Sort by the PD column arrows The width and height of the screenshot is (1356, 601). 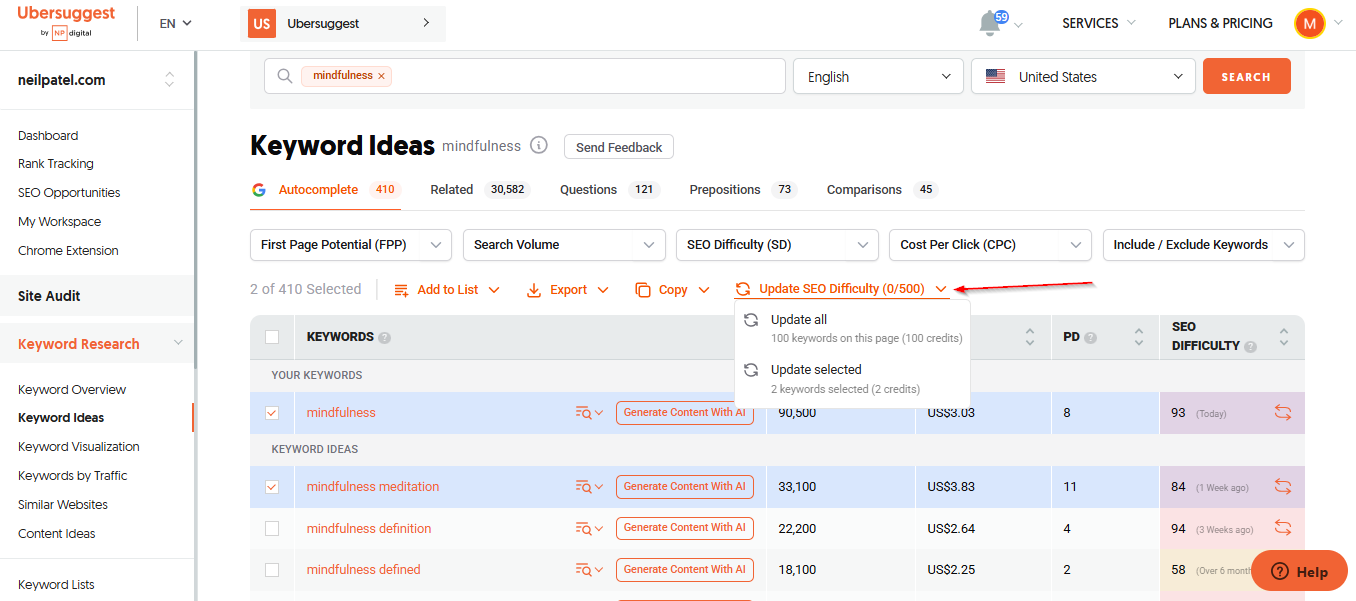coord(1139,337)
